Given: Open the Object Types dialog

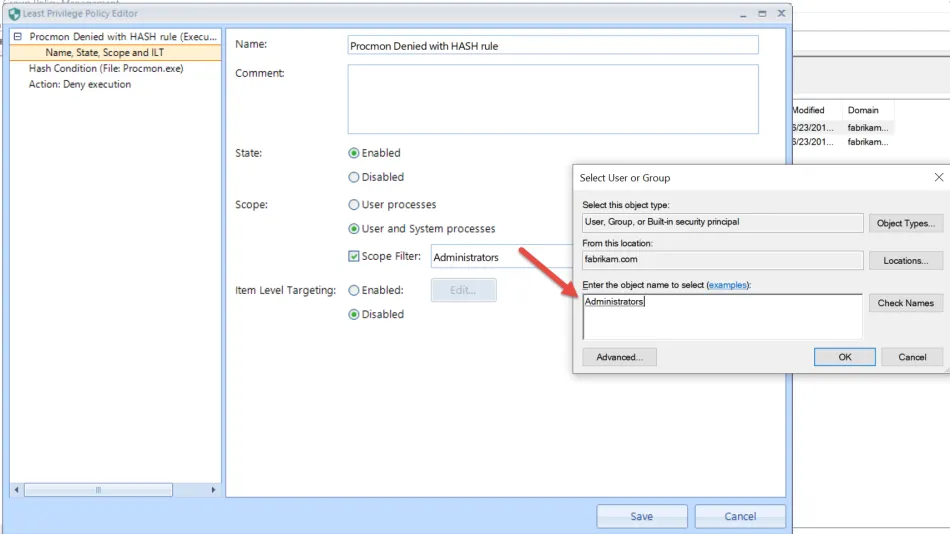Looking at the screenshot, I should coord(905,223).
